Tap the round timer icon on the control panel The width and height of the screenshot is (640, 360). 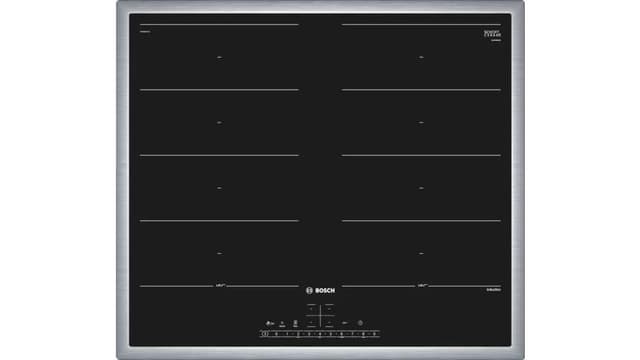click(x=360, y=323)
